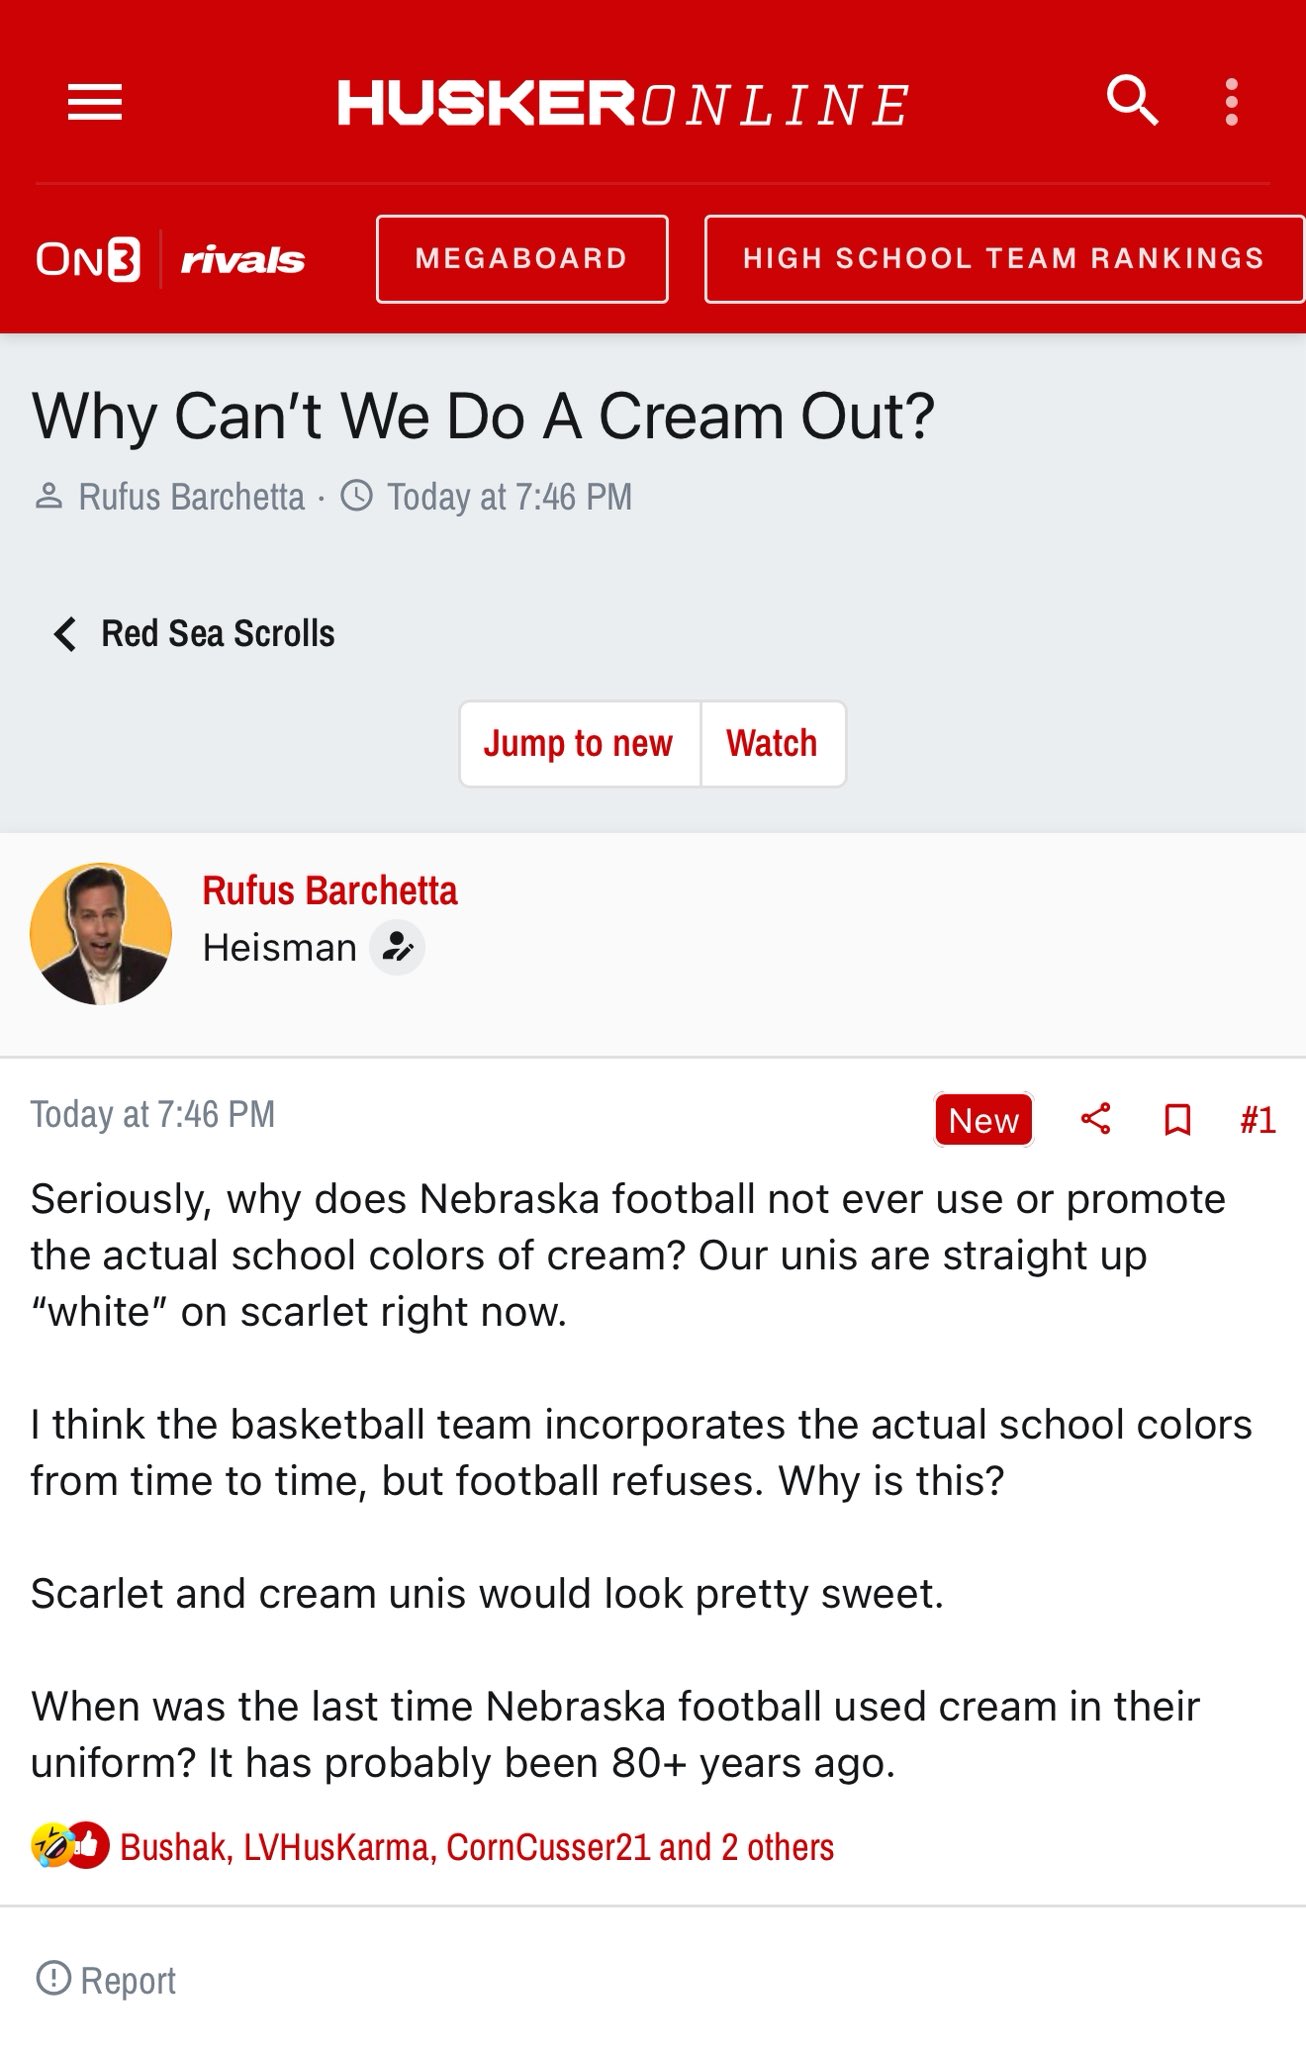Open Rufus Barchetta's profile name link
This screenshot has height=2048, width=1306.
tap(330, 890)
